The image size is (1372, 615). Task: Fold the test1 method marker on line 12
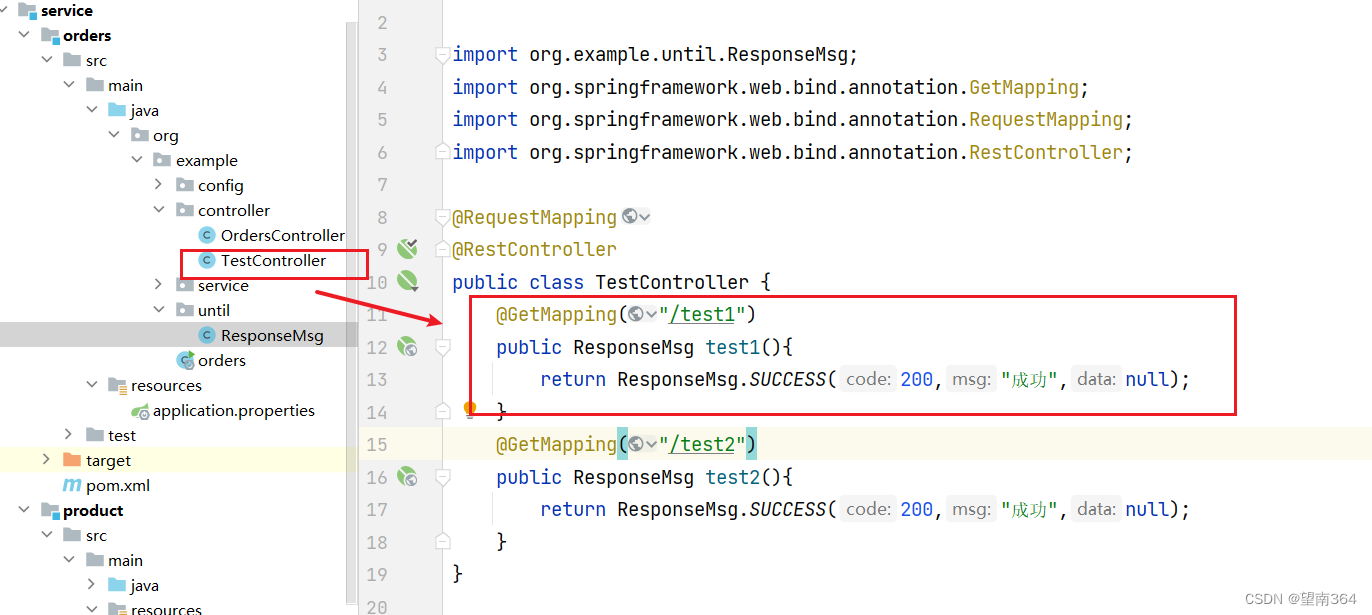[x=442, y=347]
